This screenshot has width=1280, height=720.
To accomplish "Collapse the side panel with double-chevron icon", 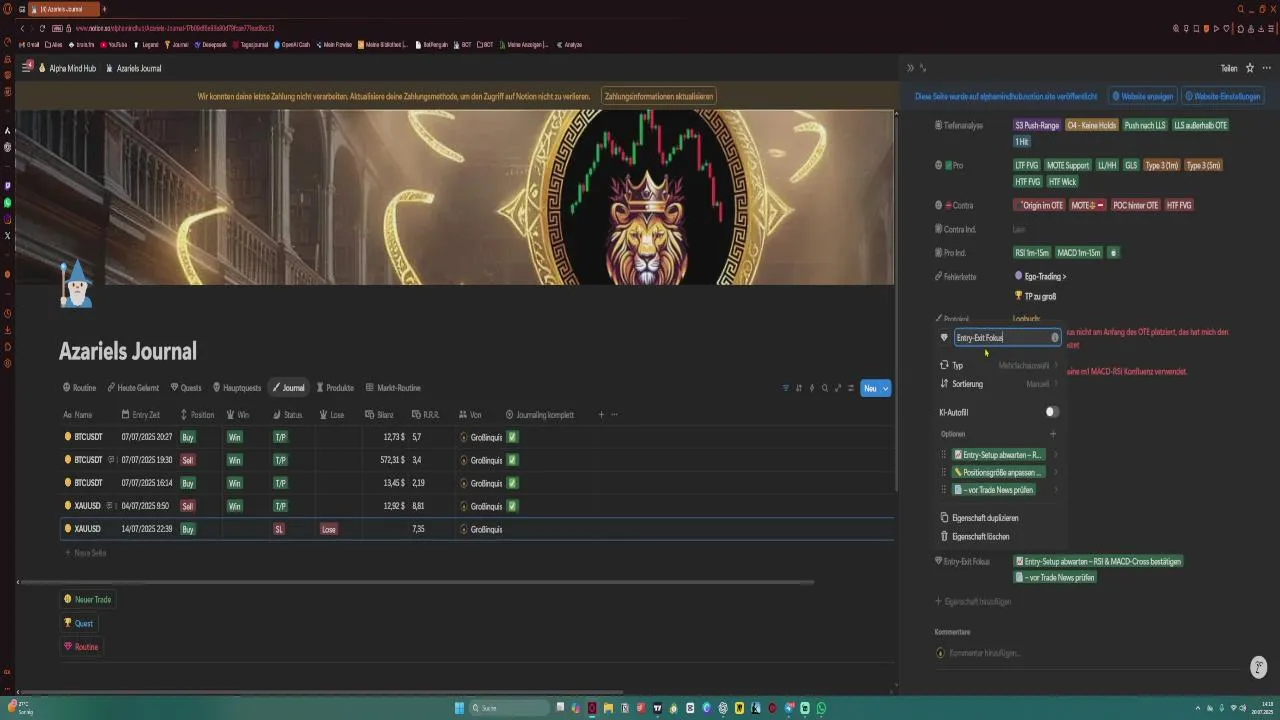I will pos(910,68).
